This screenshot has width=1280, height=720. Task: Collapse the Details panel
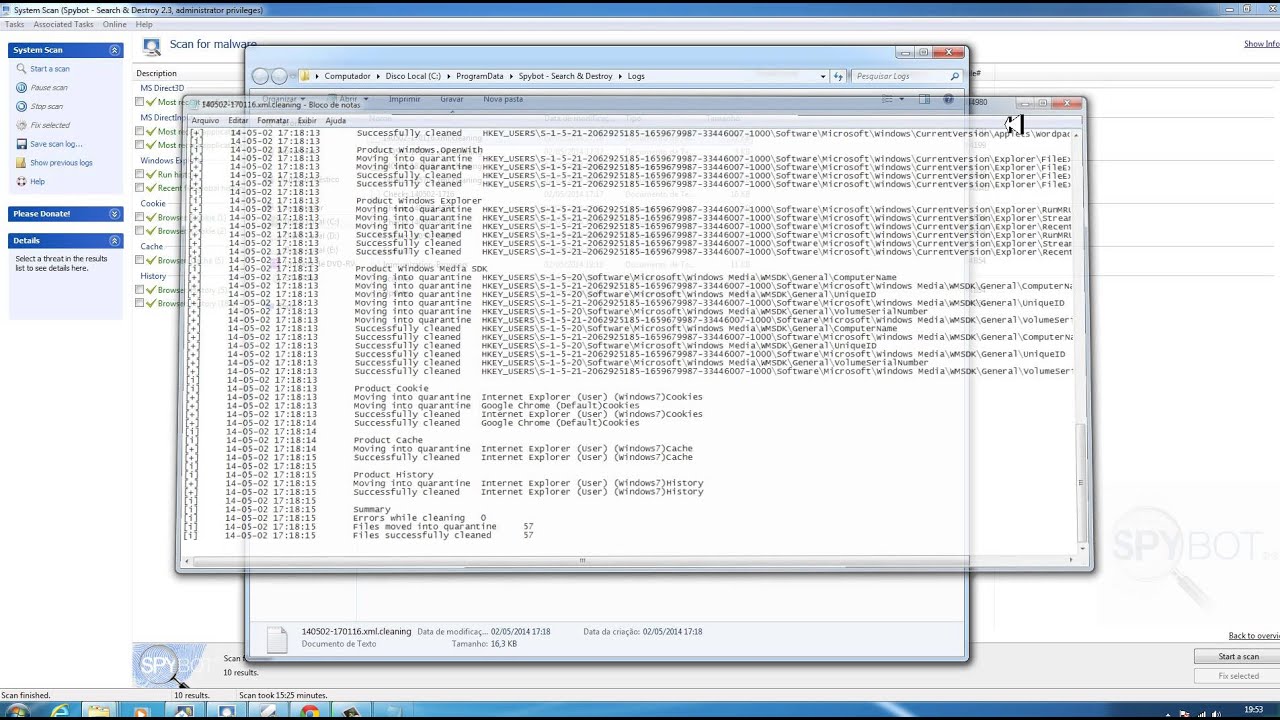[114, 241]
